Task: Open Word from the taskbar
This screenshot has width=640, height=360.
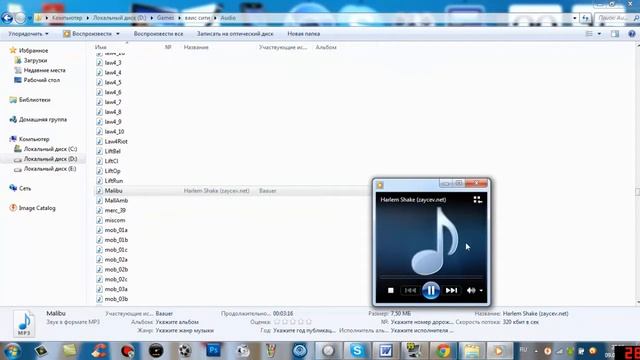Action: (x=385, y=351)
